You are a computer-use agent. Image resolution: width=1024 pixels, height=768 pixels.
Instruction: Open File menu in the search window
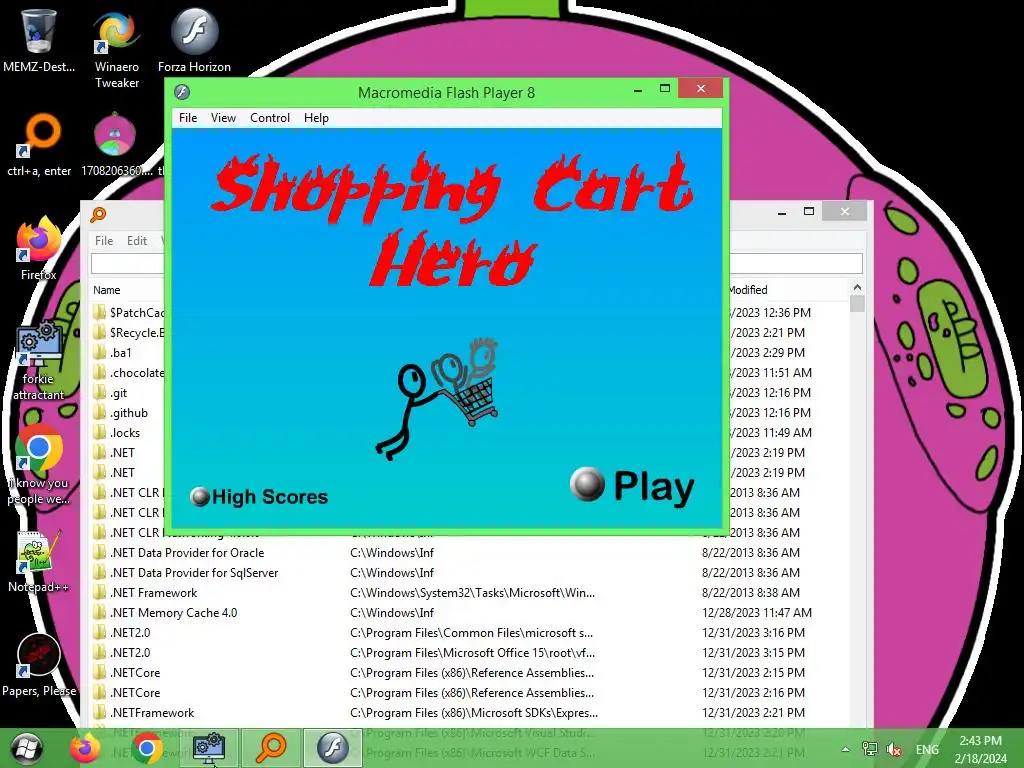(x=104, y=240)
